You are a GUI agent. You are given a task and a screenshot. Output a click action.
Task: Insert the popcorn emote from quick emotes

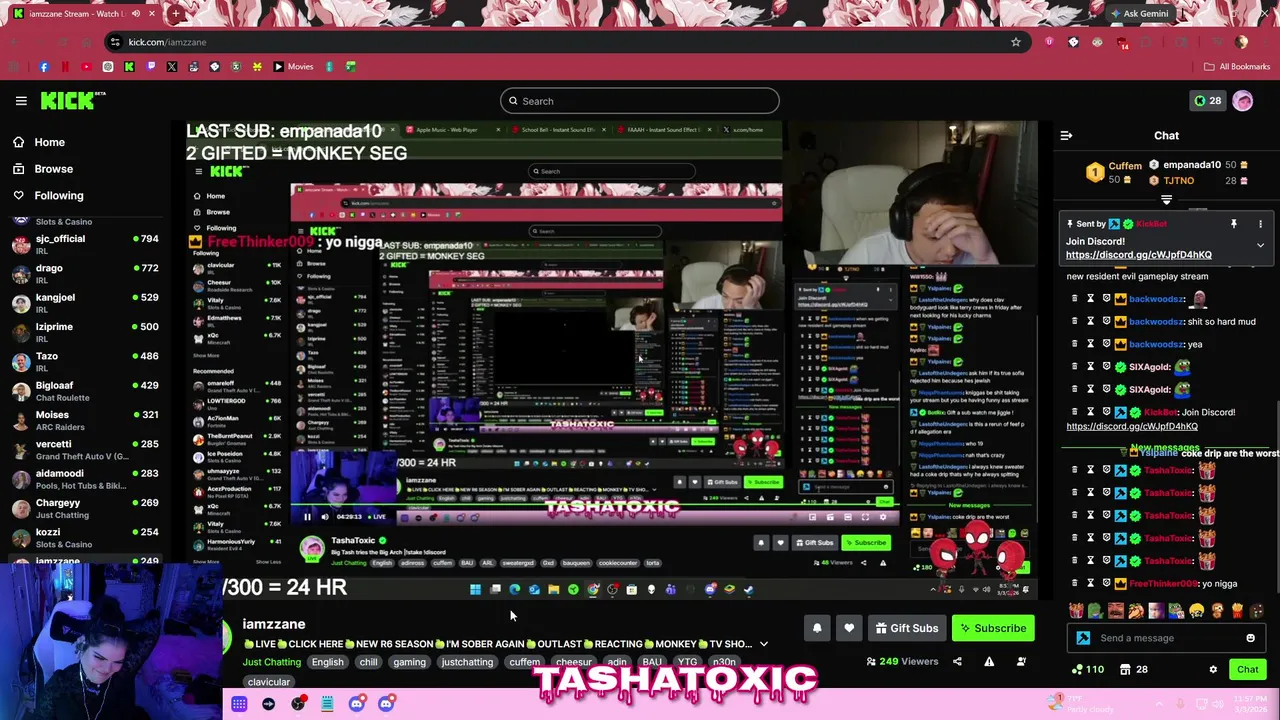tap(1076, 611)
